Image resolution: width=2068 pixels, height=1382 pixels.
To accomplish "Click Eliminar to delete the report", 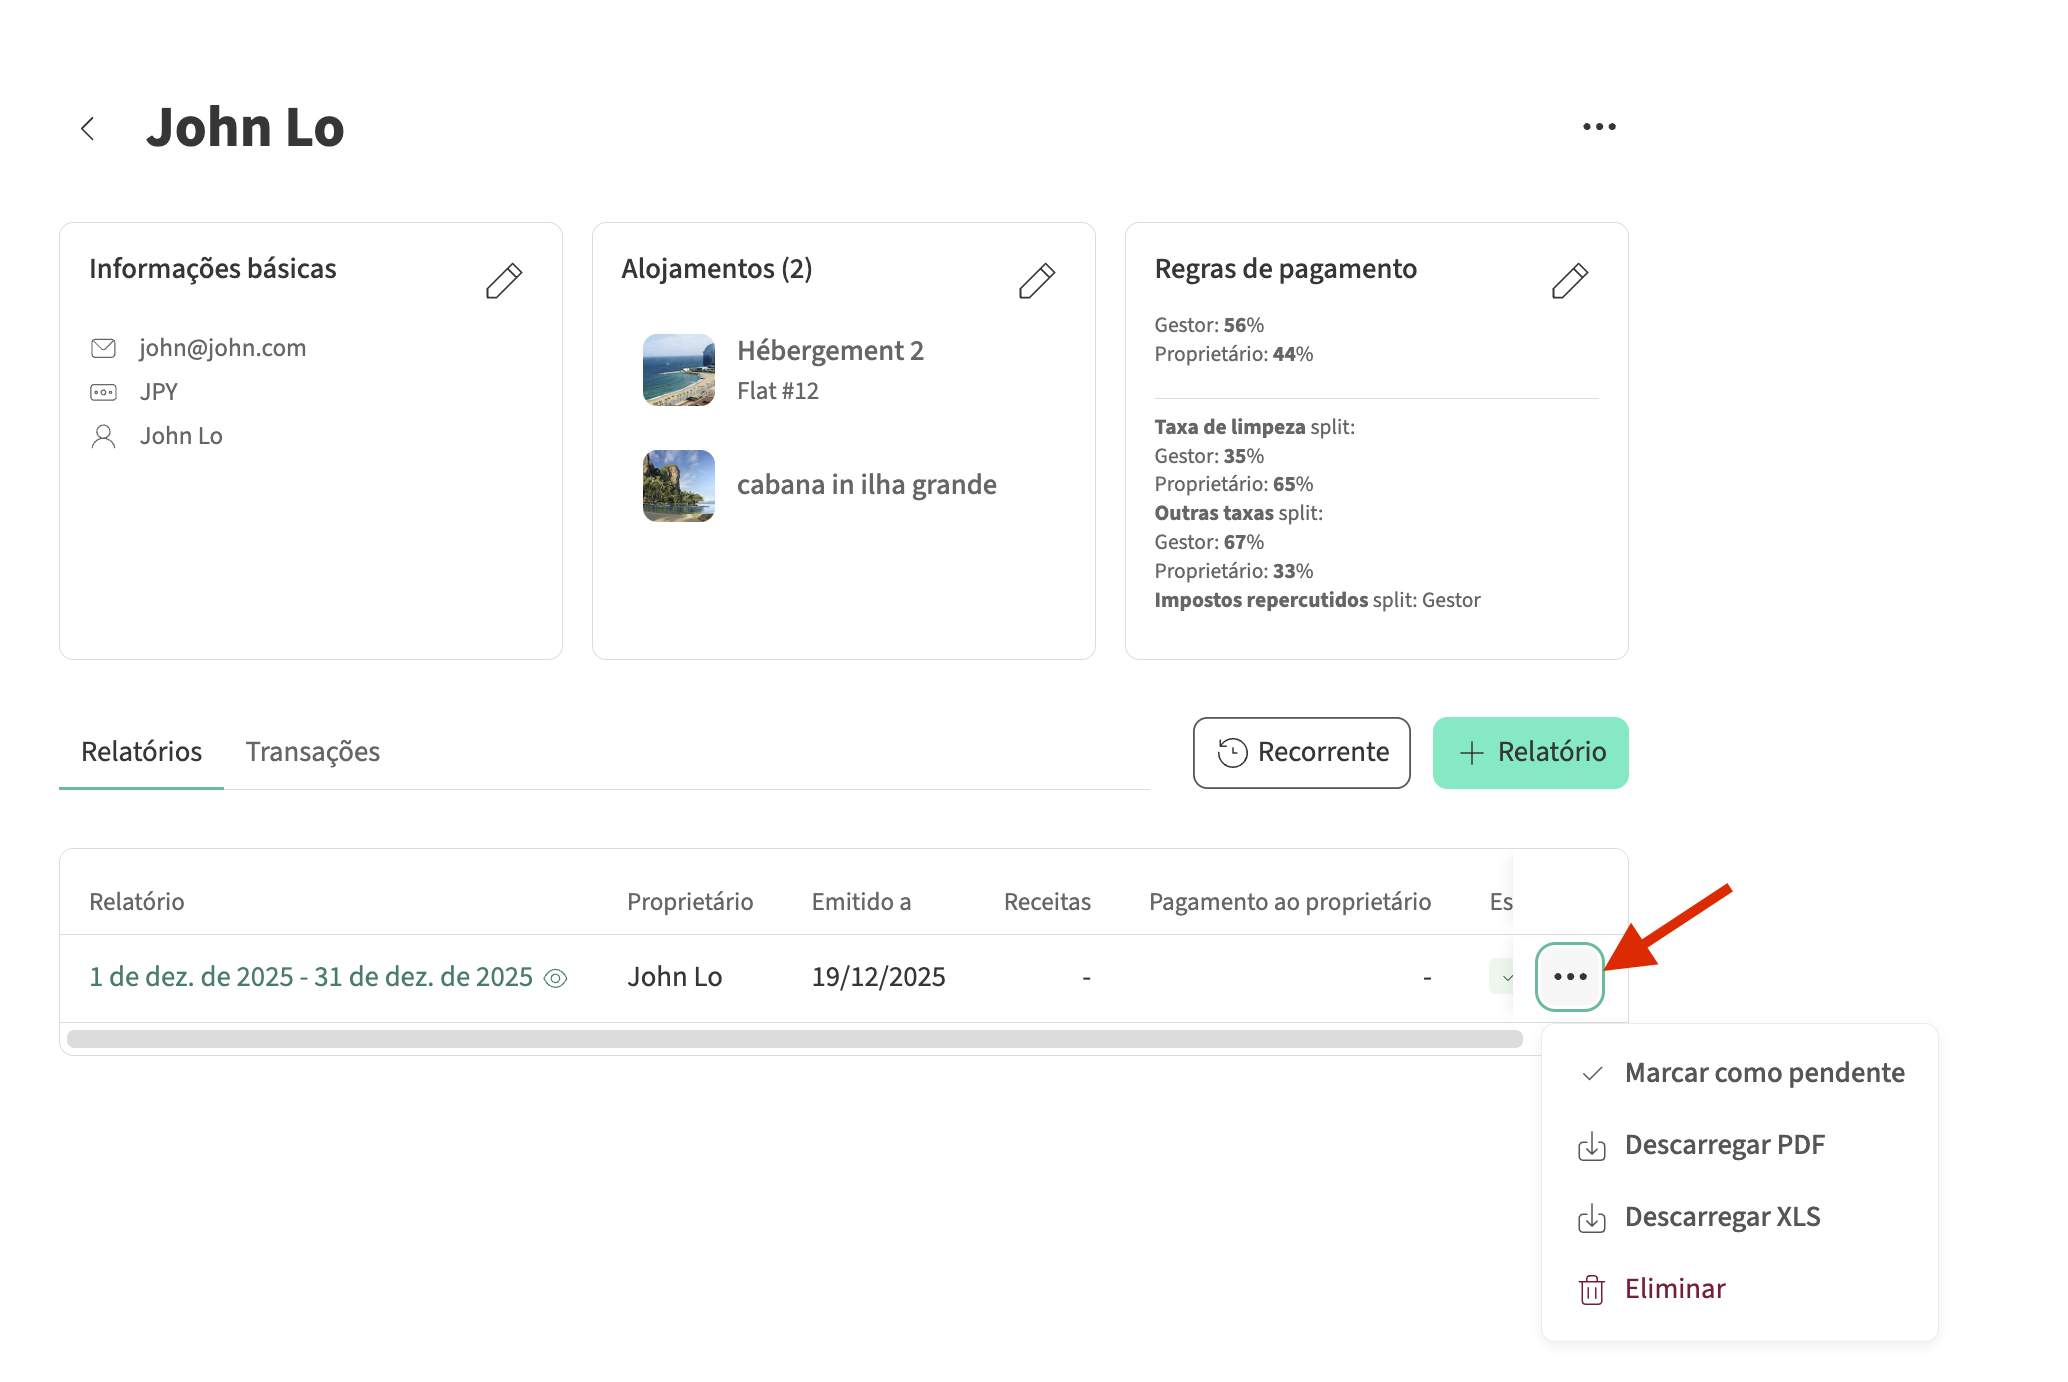I will (1675, 1289).
